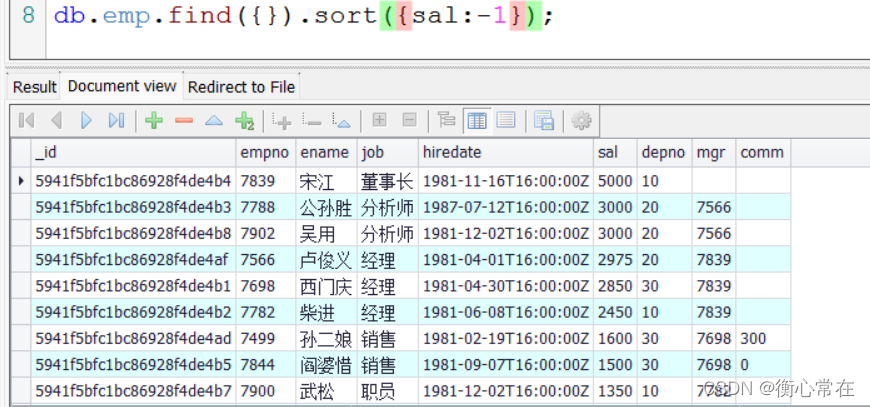Select empno cell 7788

click(x=266, y=207)
